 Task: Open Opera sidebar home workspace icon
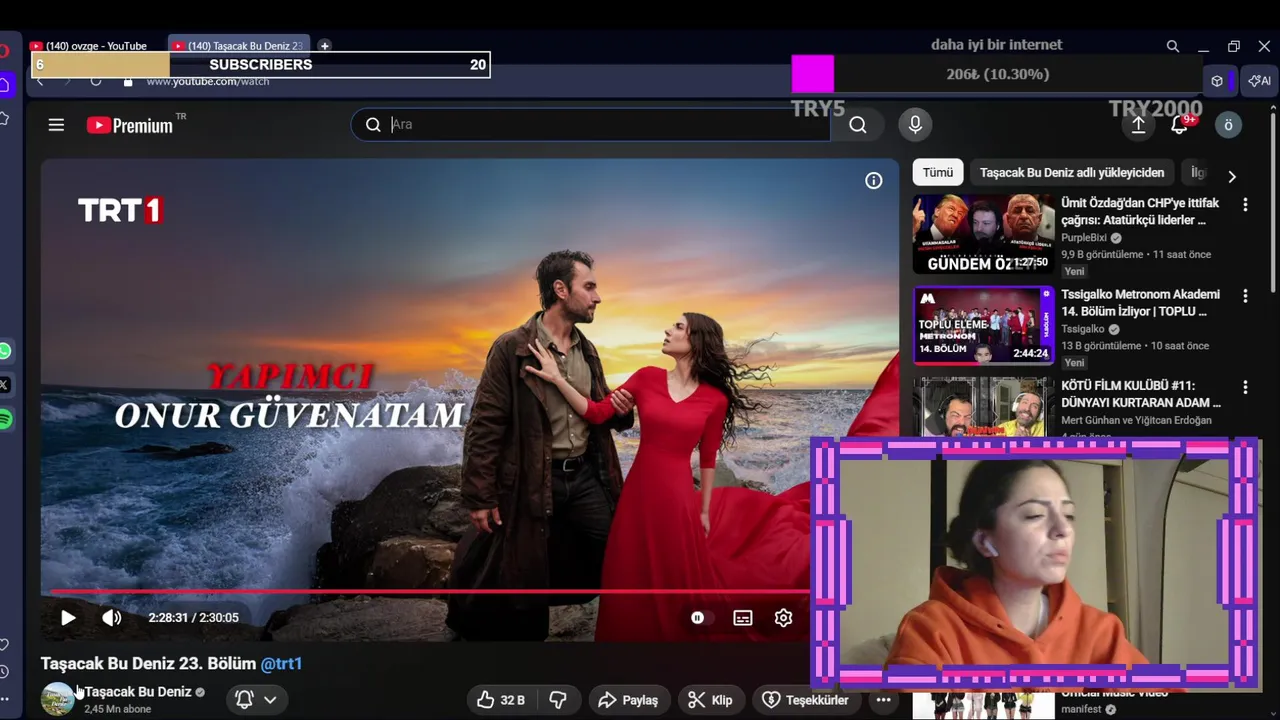(4, 84)
